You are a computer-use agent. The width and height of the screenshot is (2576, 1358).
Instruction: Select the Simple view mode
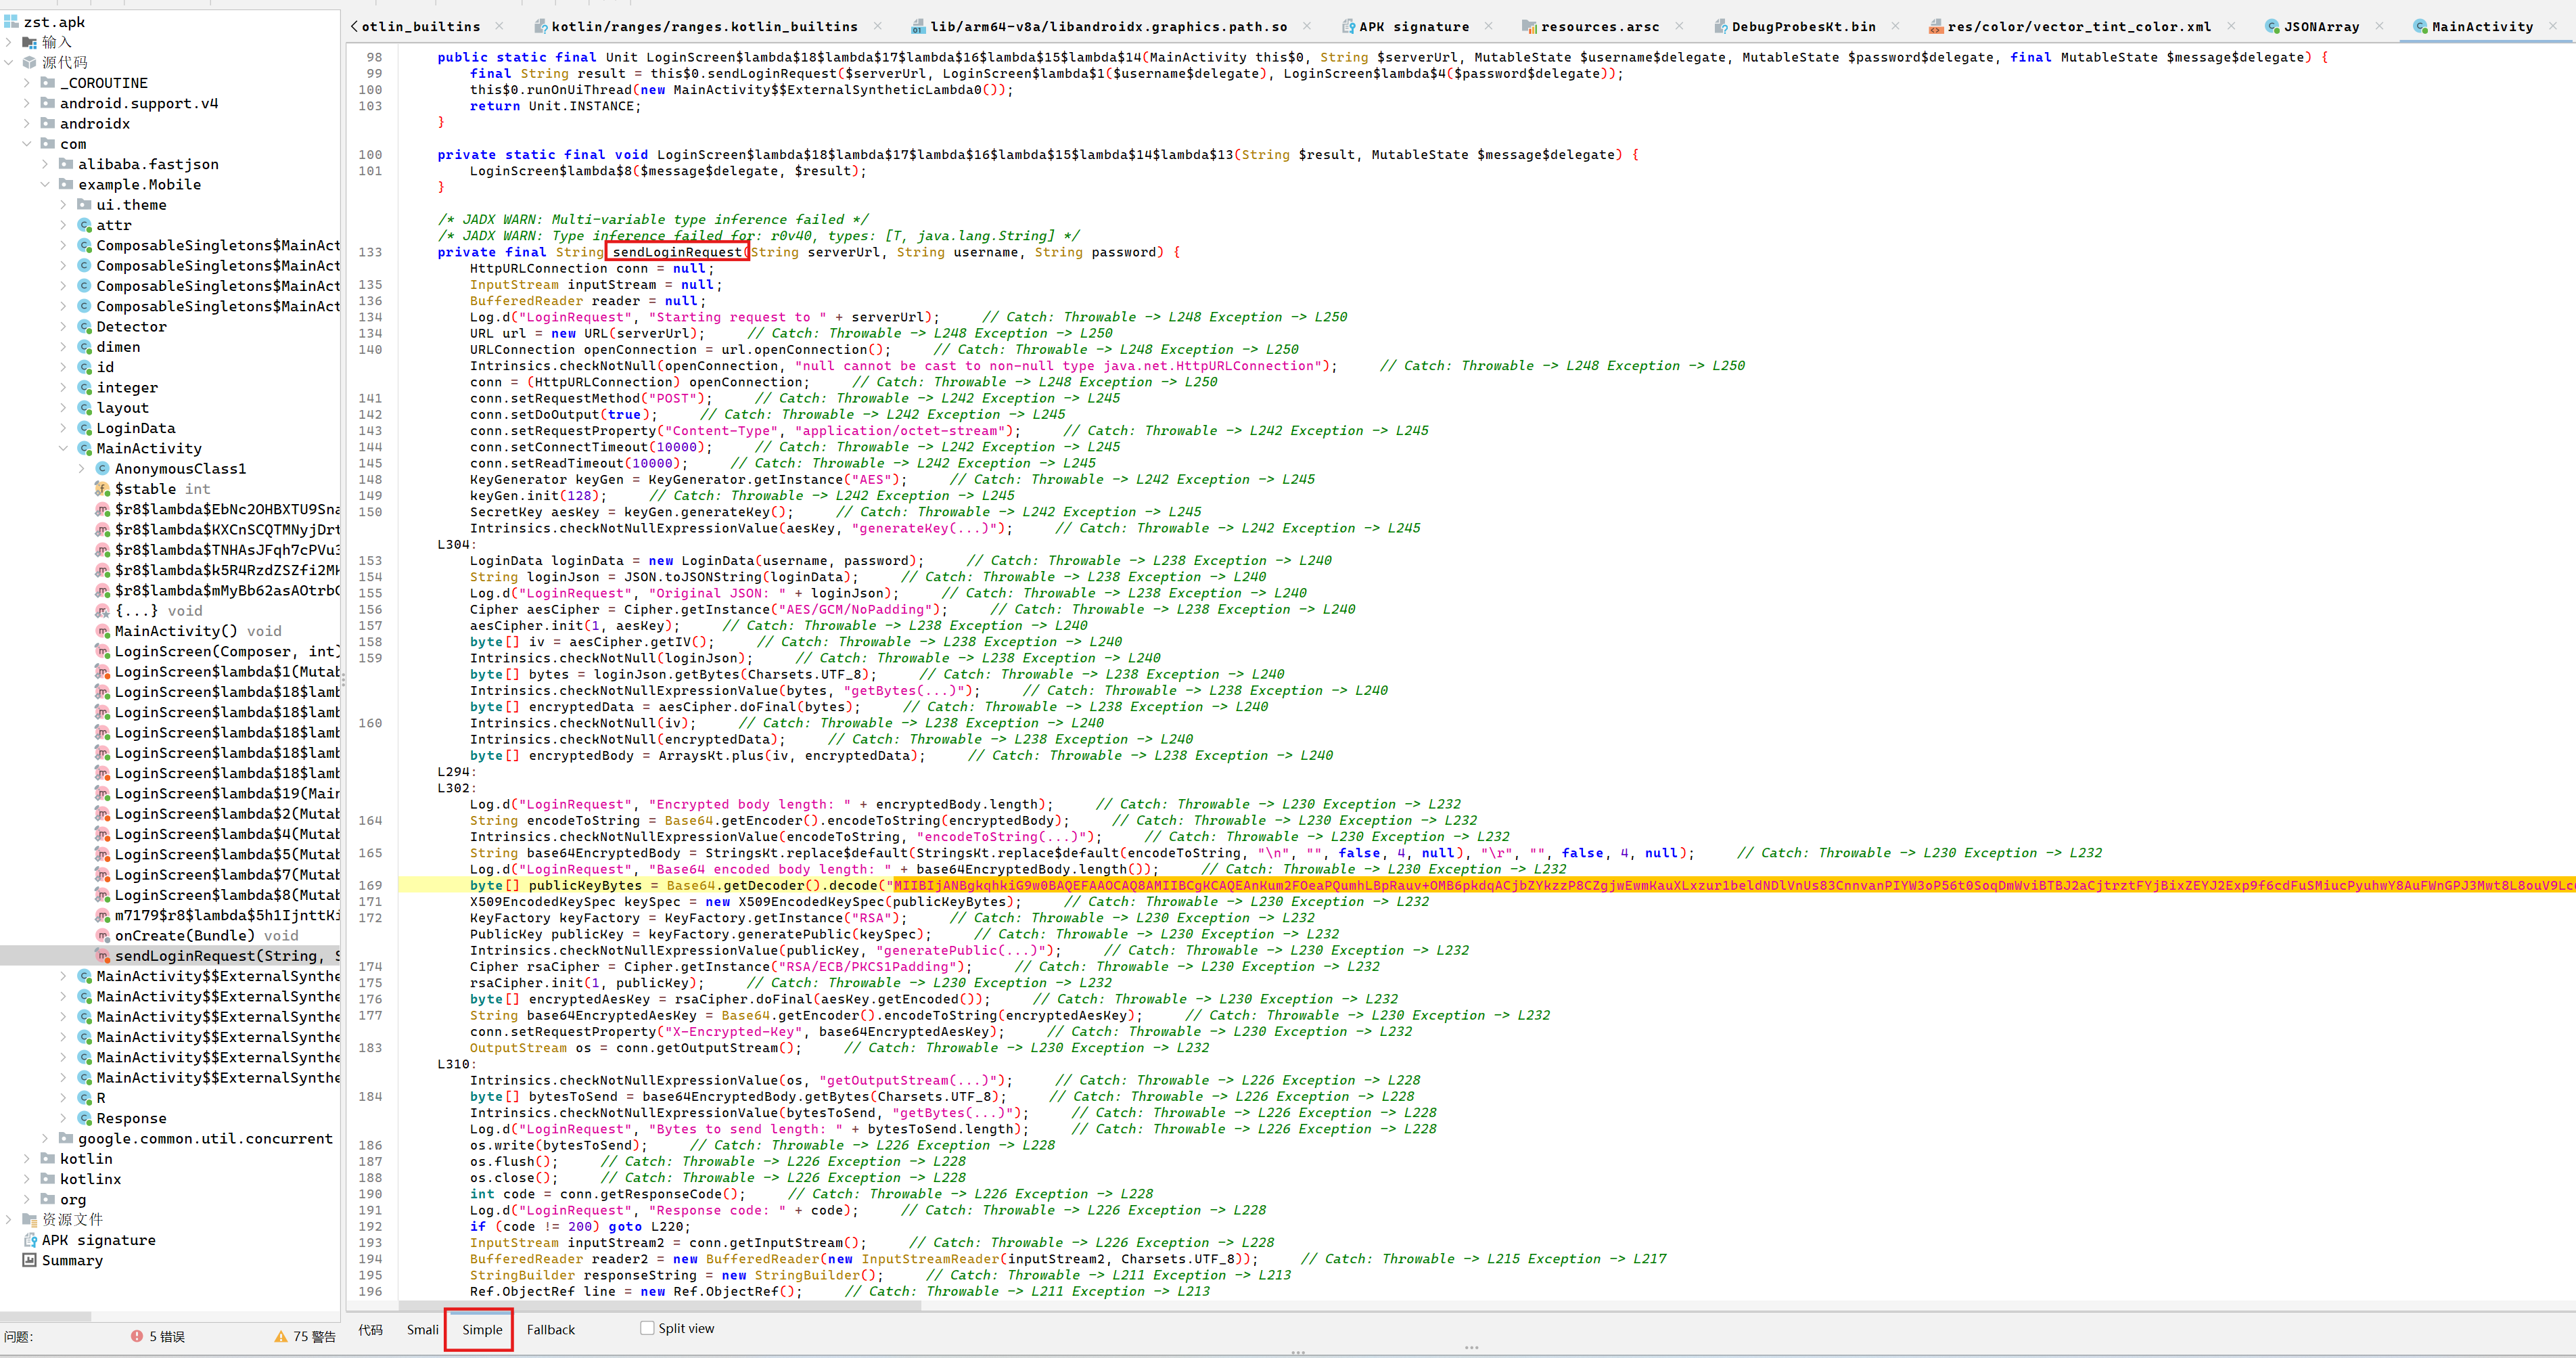(482, 1329)
